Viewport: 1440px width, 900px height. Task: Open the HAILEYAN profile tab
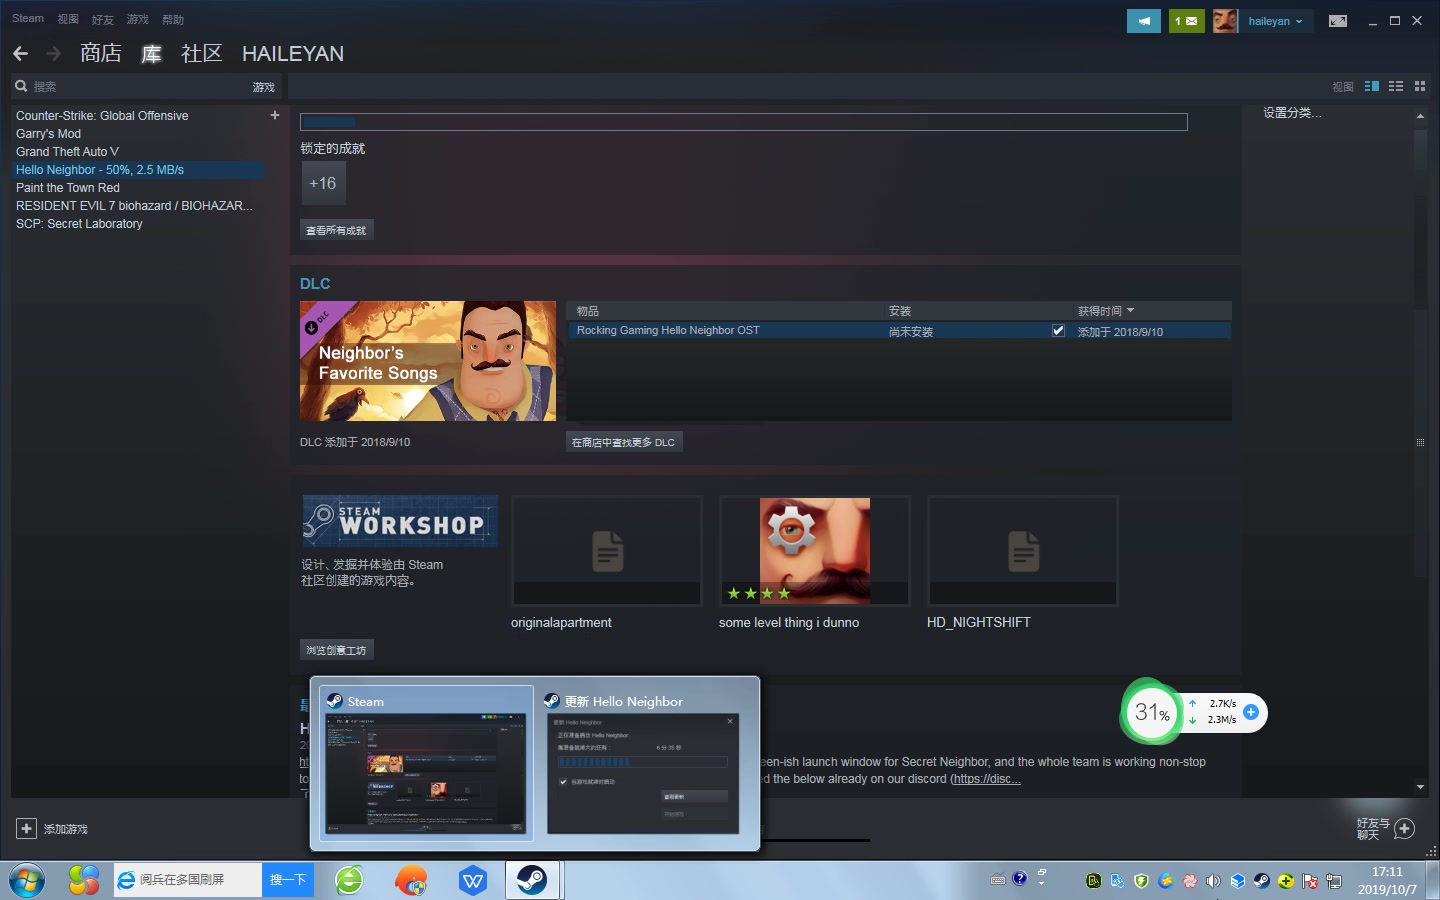pyautogui.click(x=293, y=54)
